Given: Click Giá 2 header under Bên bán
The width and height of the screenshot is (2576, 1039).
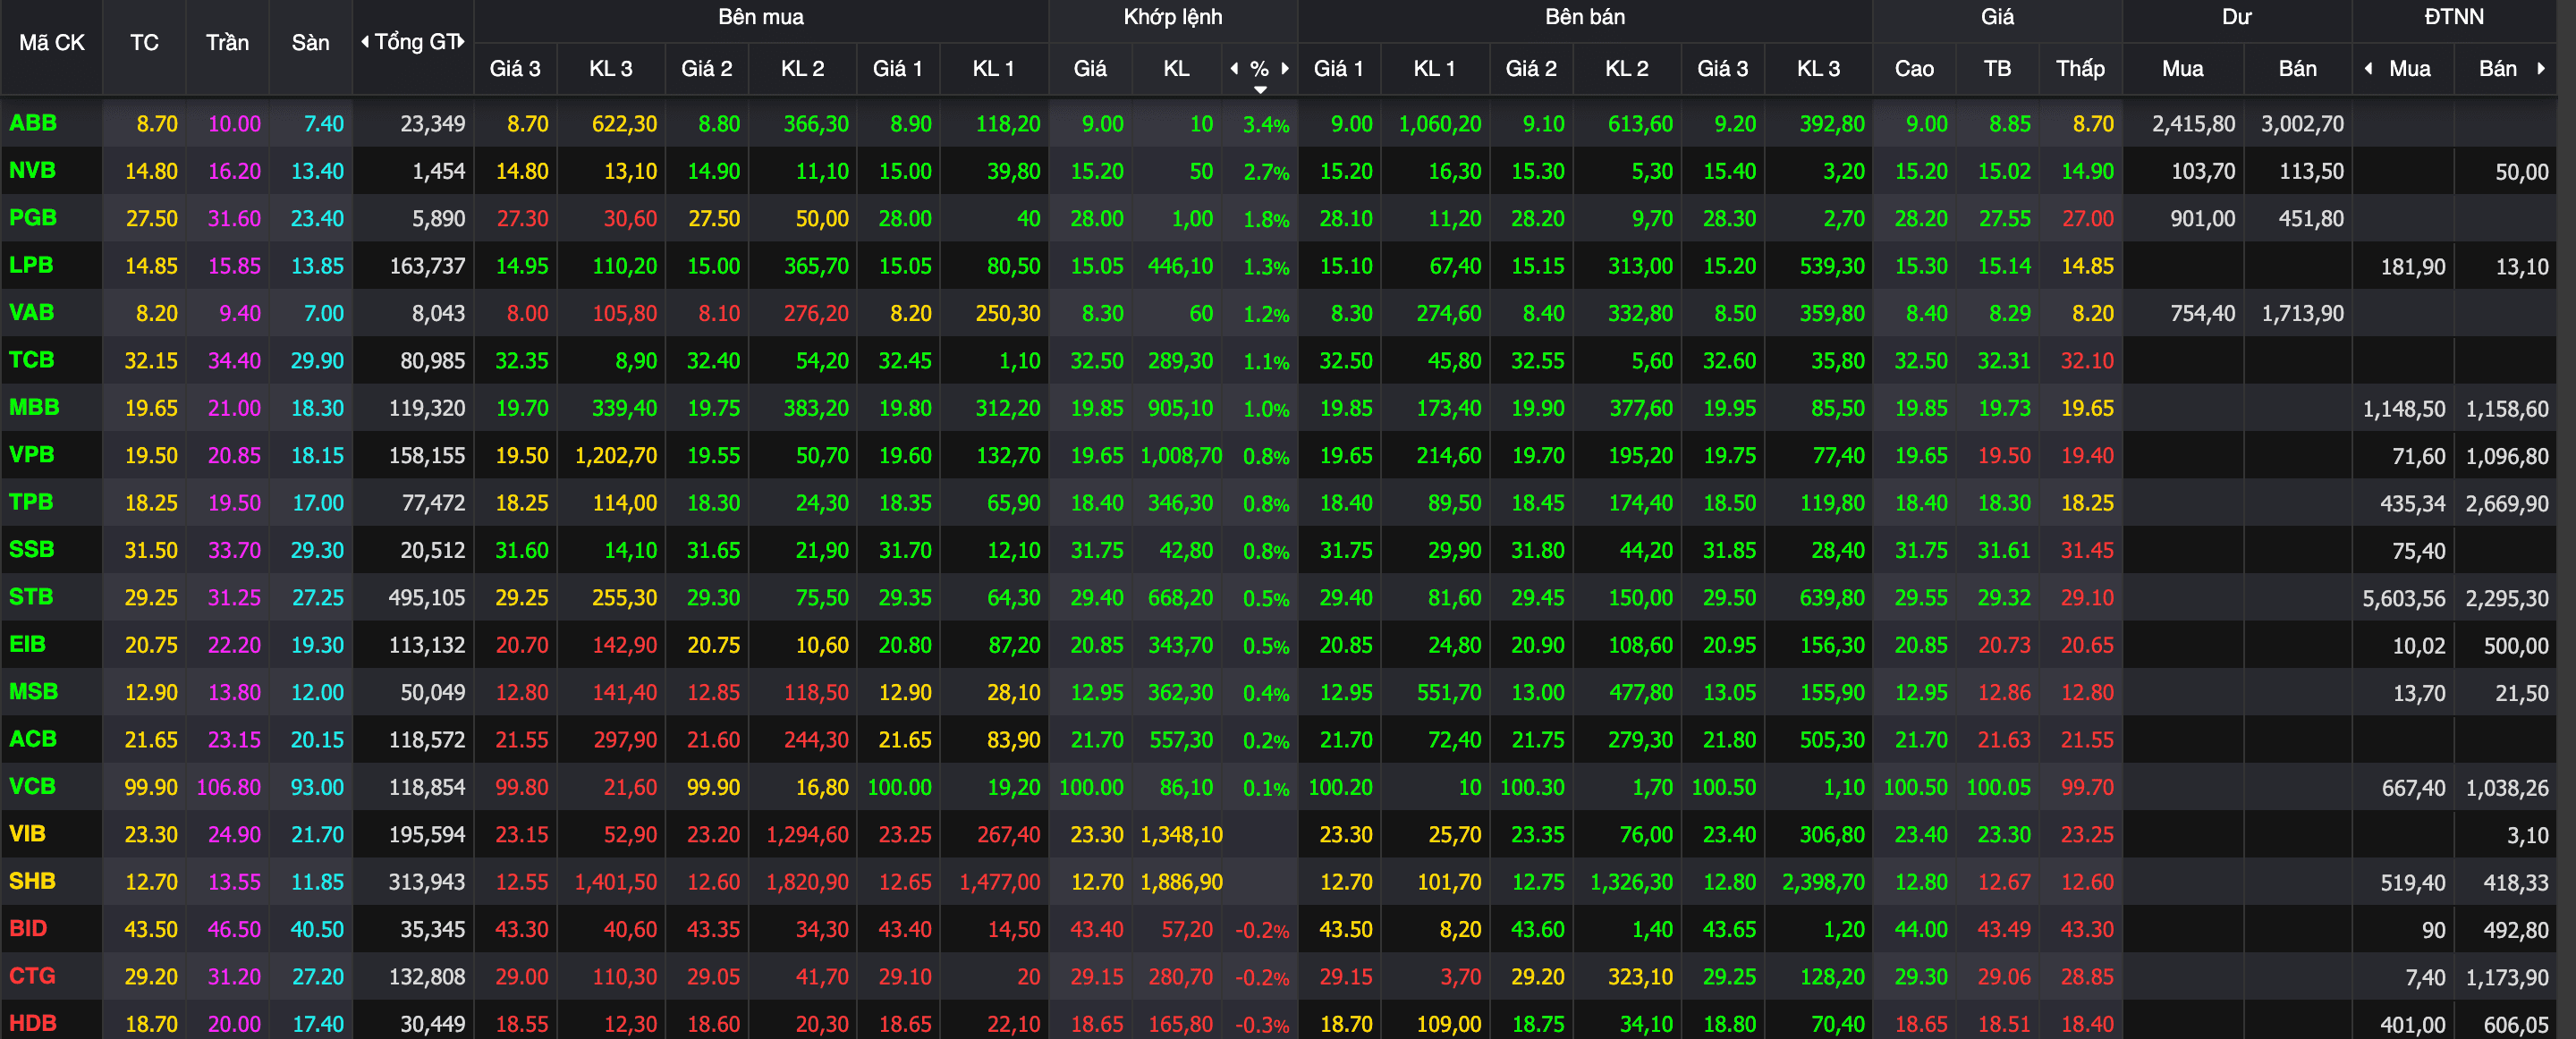Looking at the screenshot, I should click(1531, 68).
